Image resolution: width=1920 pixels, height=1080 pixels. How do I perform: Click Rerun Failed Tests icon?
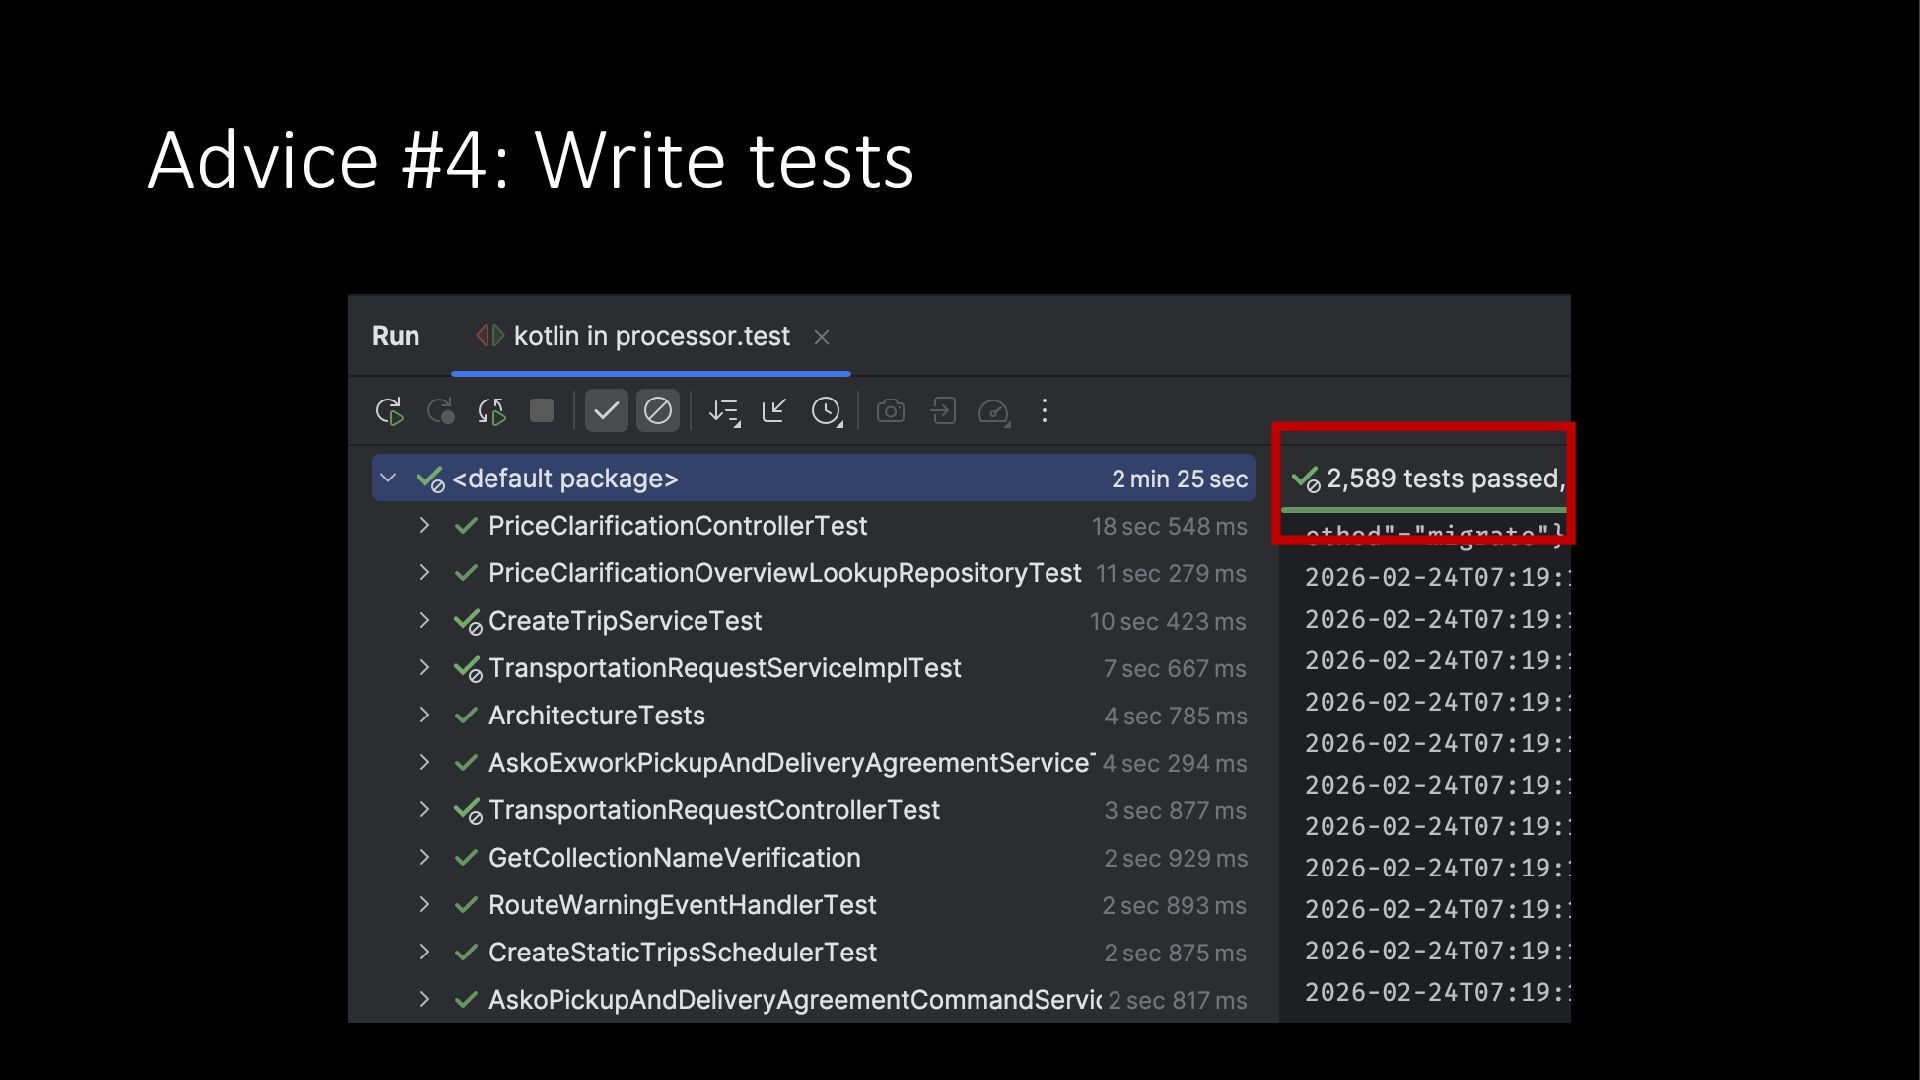[440, 411]
